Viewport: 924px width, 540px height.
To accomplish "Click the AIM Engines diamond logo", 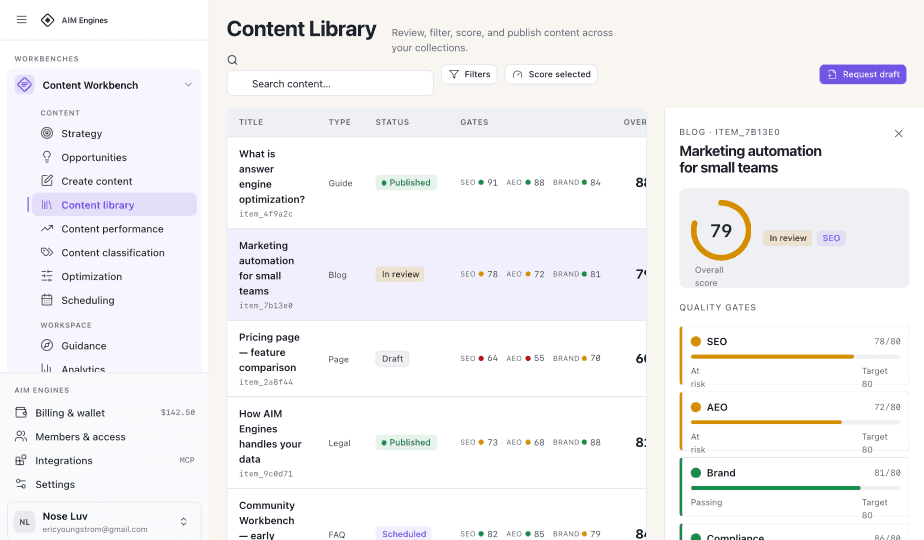I will click(x=47, y=20).
